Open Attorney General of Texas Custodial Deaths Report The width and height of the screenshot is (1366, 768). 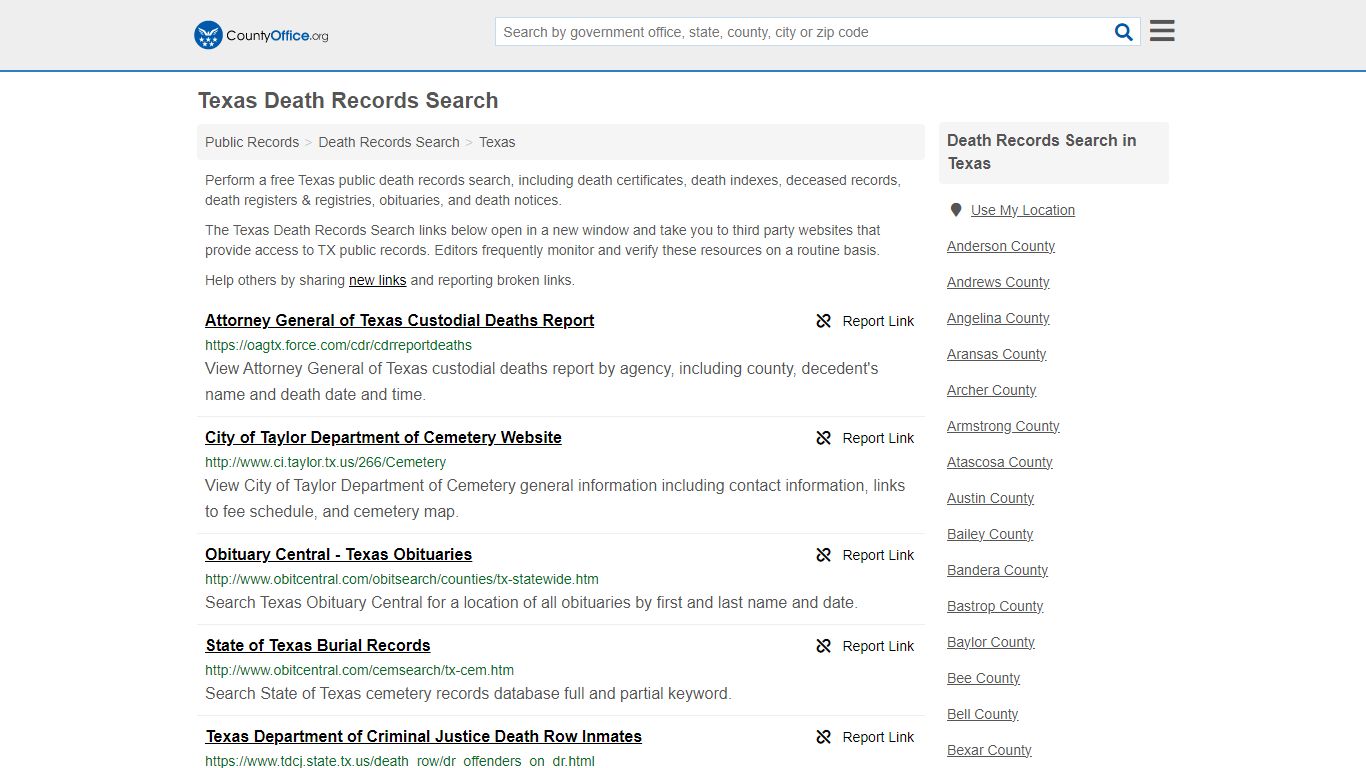point(399,320)
